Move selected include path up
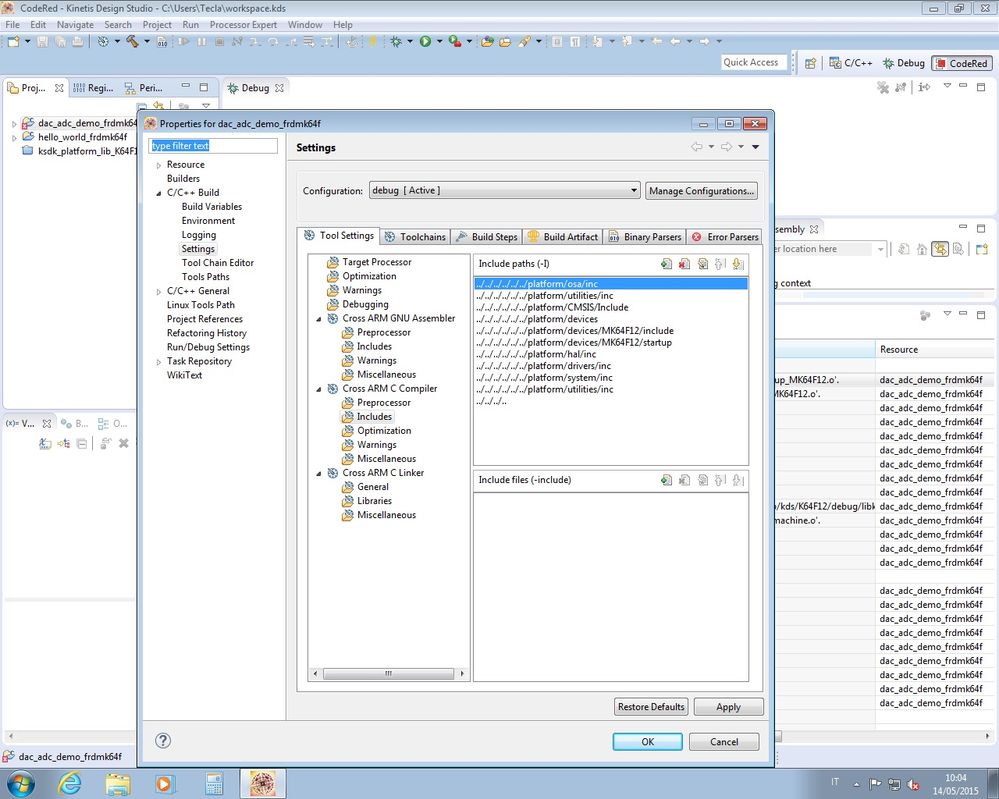Image resolution: width=999 pixels, height=799 pixels. pyautogui.click(x=721, y=264)
